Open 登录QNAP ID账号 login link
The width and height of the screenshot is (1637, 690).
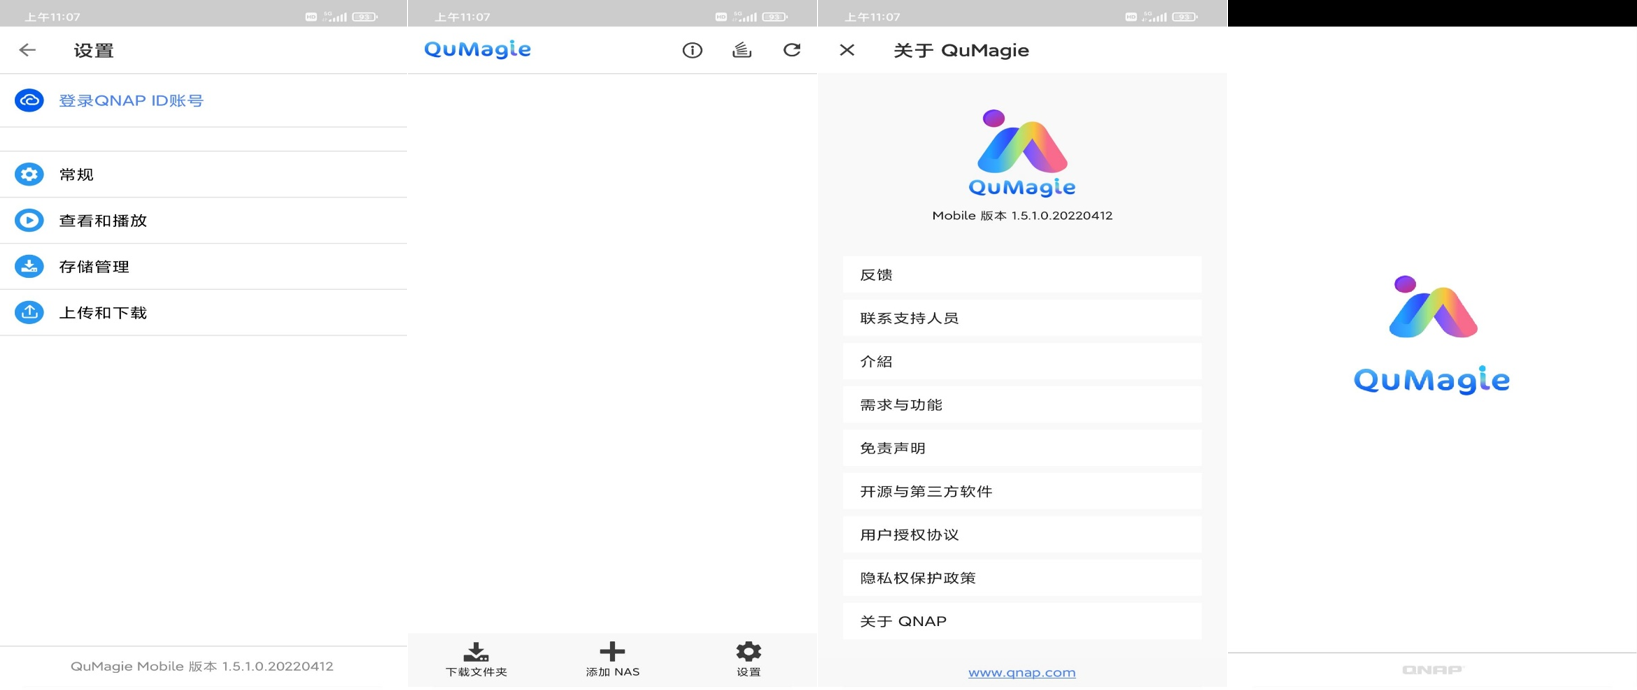pos(131,101)
